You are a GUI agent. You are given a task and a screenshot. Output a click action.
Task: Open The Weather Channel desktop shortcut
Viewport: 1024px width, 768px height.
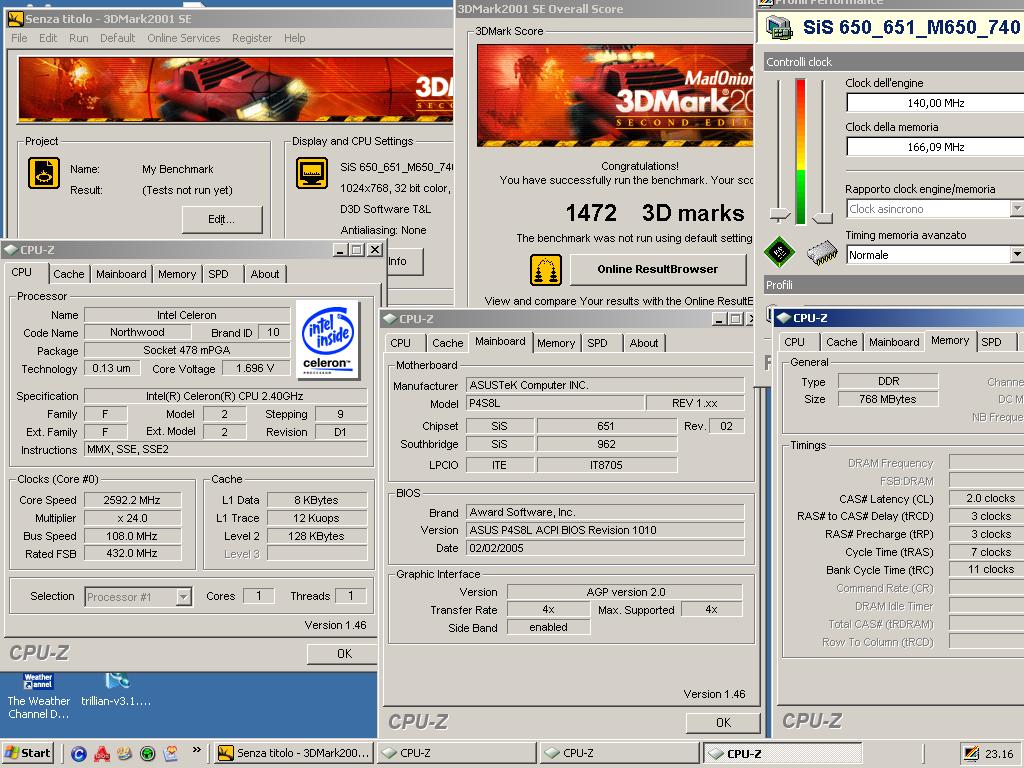point(38,696)
